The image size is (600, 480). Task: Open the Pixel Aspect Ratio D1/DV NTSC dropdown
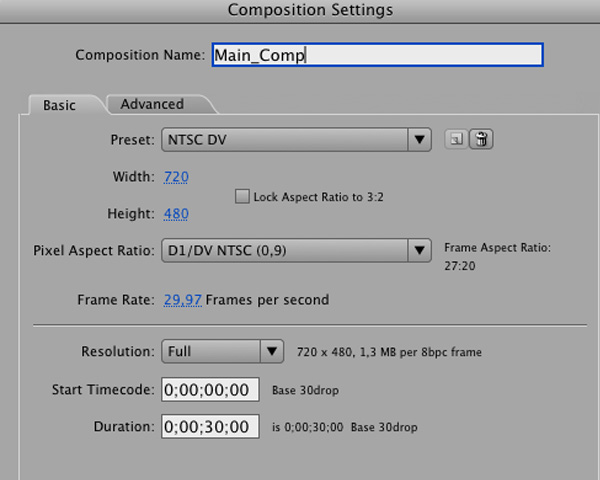point(285,250)
